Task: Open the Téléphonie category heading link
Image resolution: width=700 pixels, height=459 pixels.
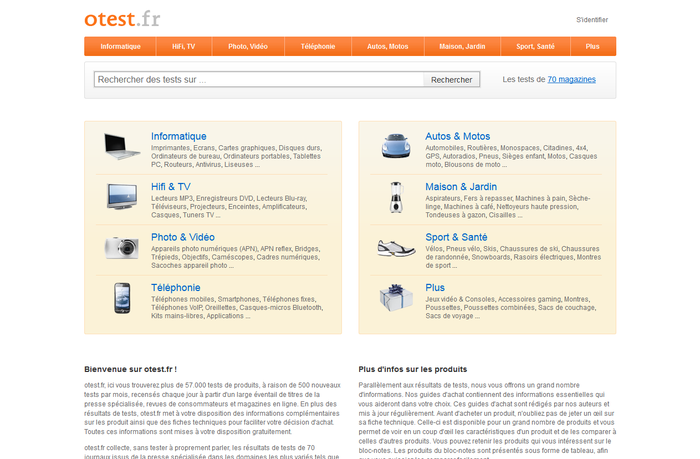Action: [175, 288]
